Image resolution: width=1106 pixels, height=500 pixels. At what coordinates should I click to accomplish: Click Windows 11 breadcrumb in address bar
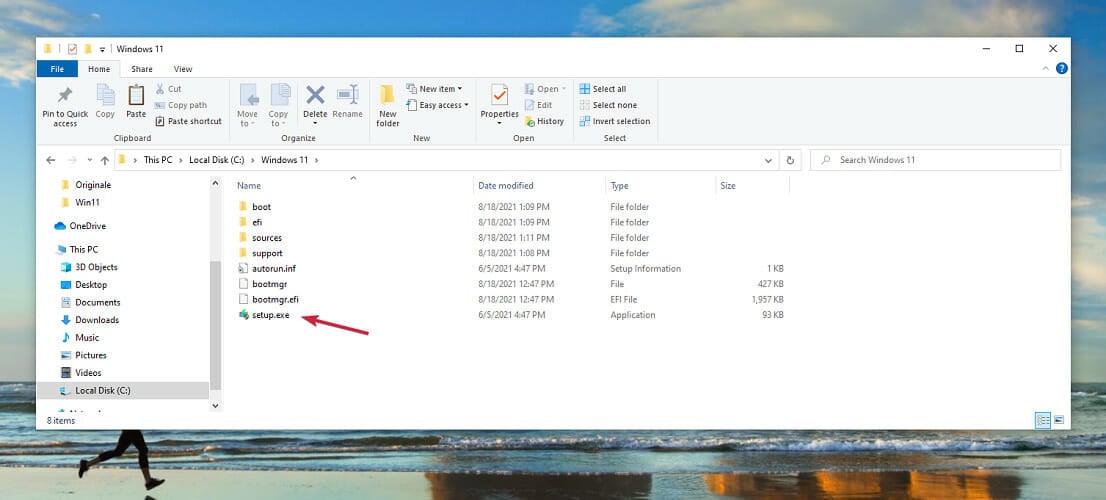pyautogui.click(x=284, y=160)
